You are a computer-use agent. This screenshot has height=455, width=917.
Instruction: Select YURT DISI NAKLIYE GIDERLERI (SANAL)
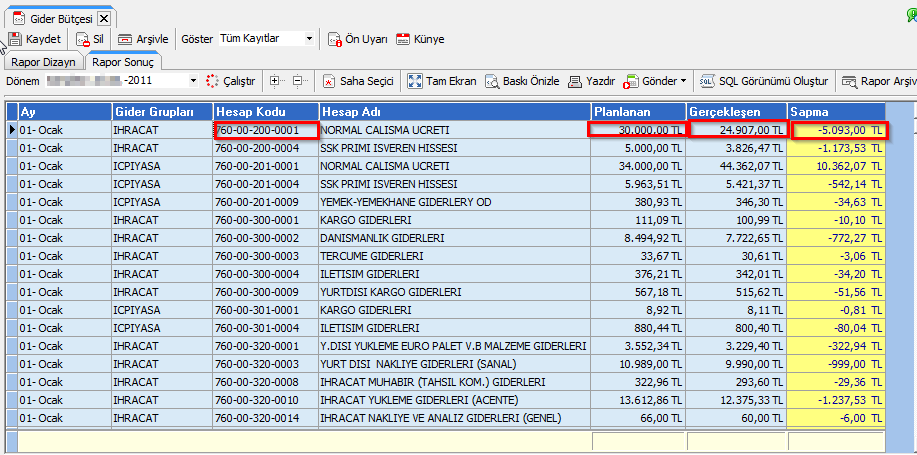point(454,364)
